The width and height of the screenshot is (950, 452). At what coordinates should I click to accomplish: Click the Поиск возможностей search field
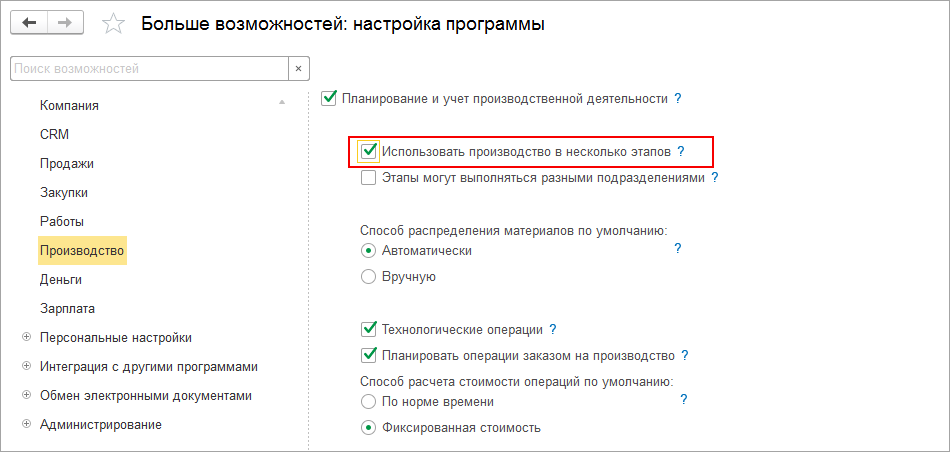coord(148,69)
